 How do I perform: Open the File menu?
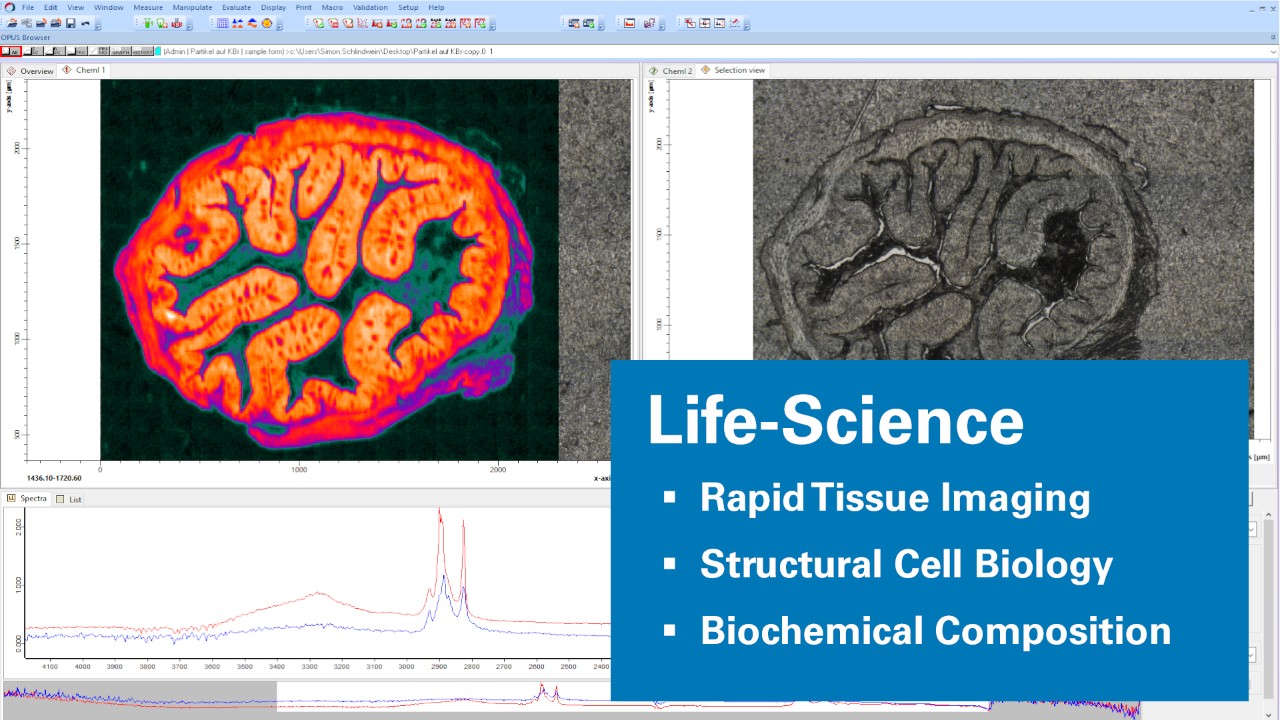(27, 7)
